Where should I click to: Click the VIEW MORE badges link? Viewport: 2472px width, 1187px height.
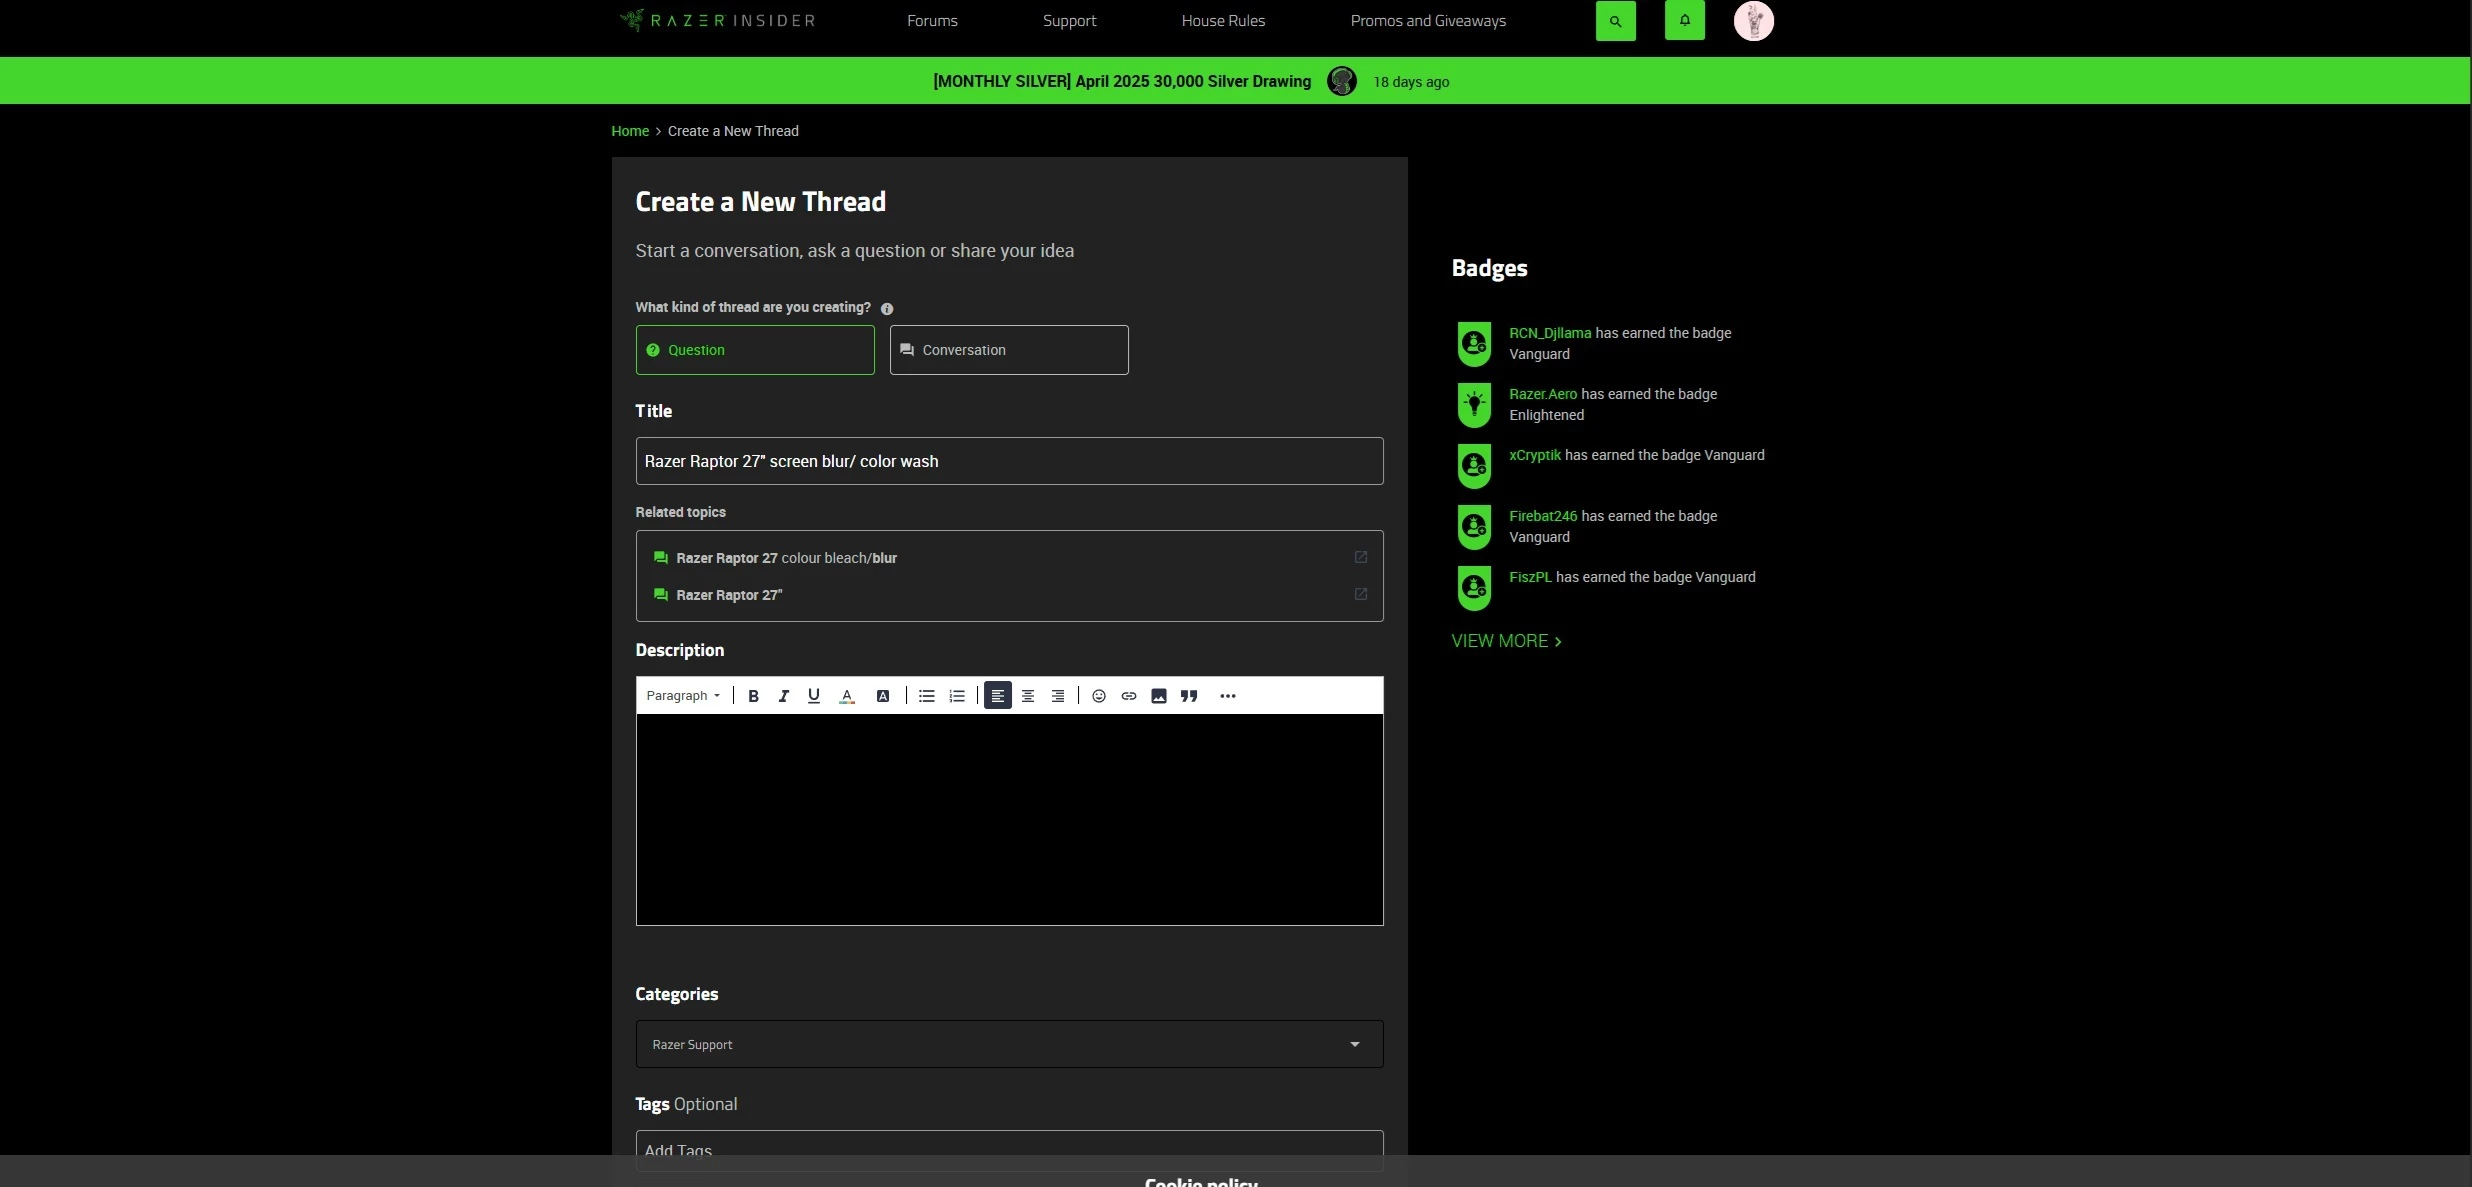pyautogui.click(x=1505, y=641)
